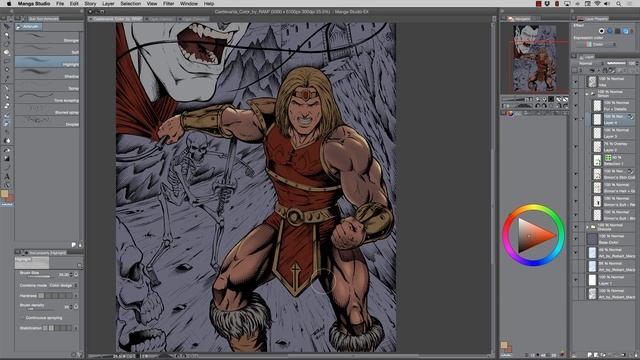Click trash icon in Sub tool panel
The height and width of the screenshot is (360, 640).
tap(80, 244)
